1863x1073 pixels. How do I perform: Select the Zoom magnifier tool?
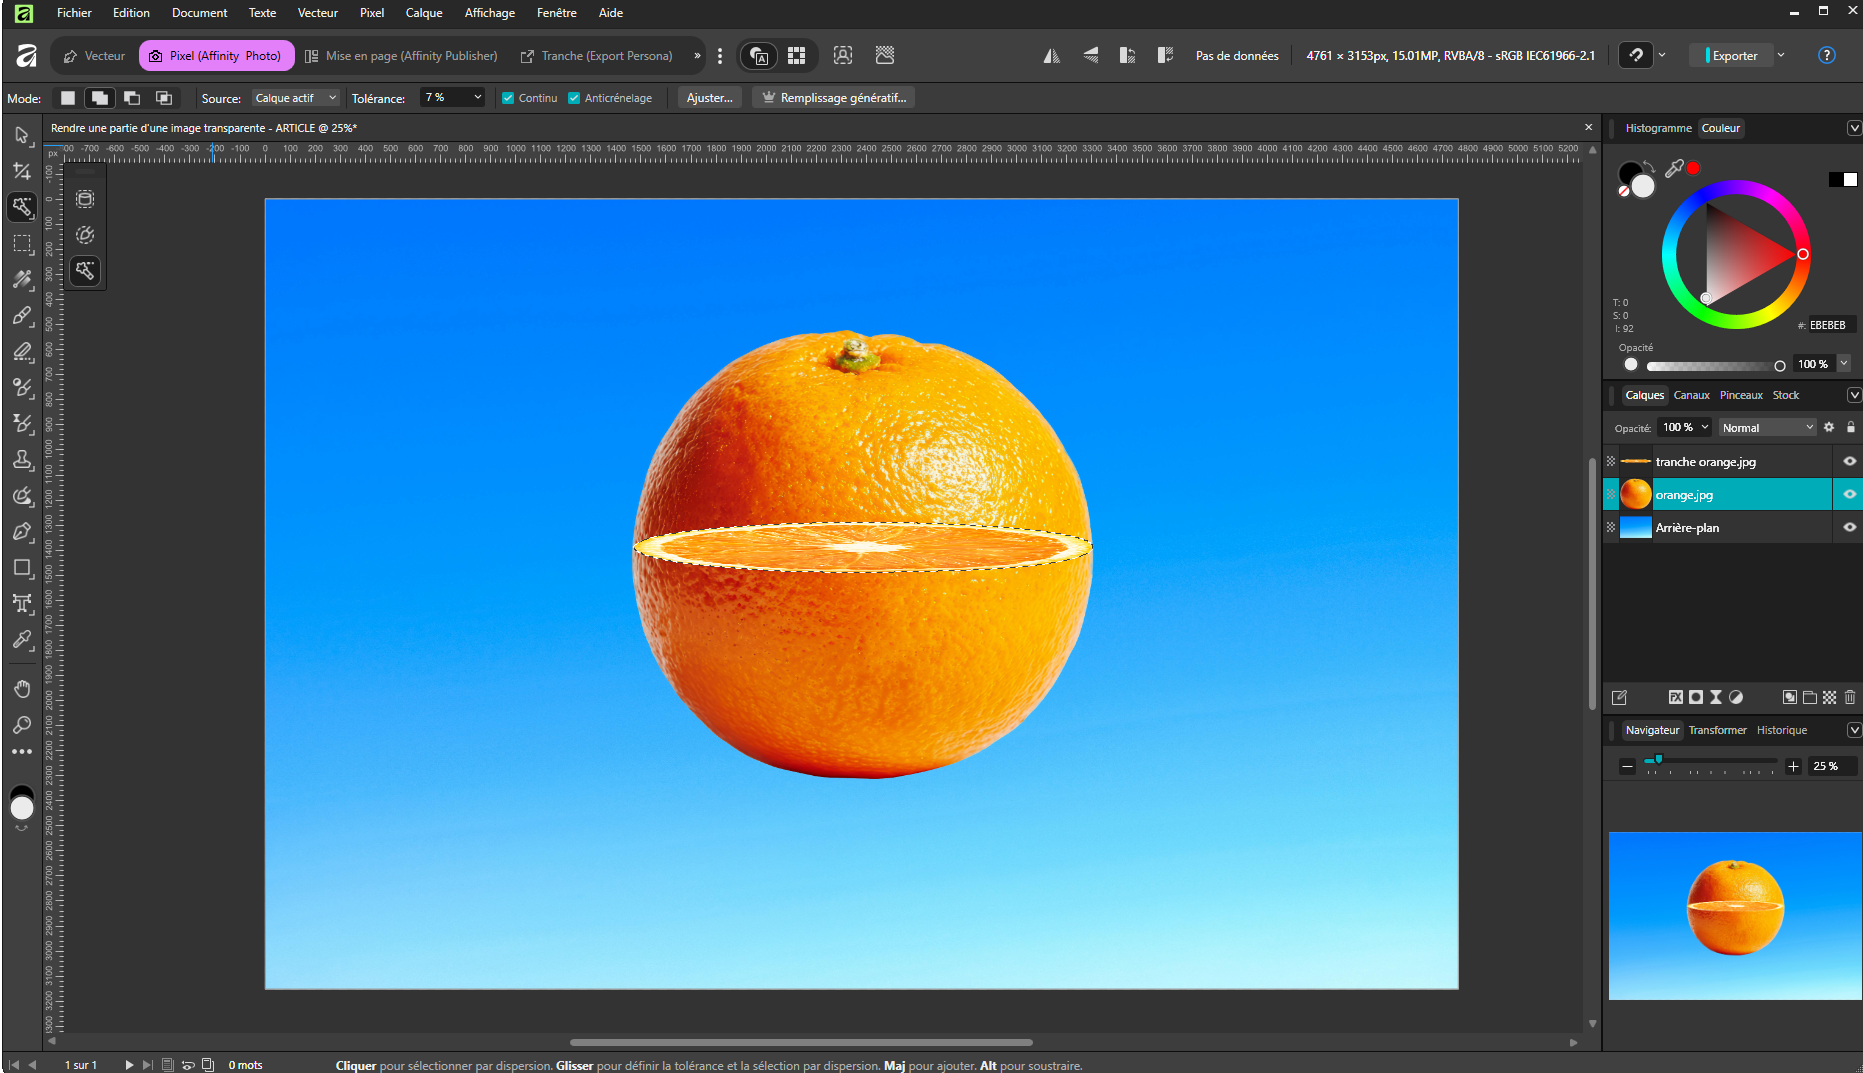[x=22, y=725]
